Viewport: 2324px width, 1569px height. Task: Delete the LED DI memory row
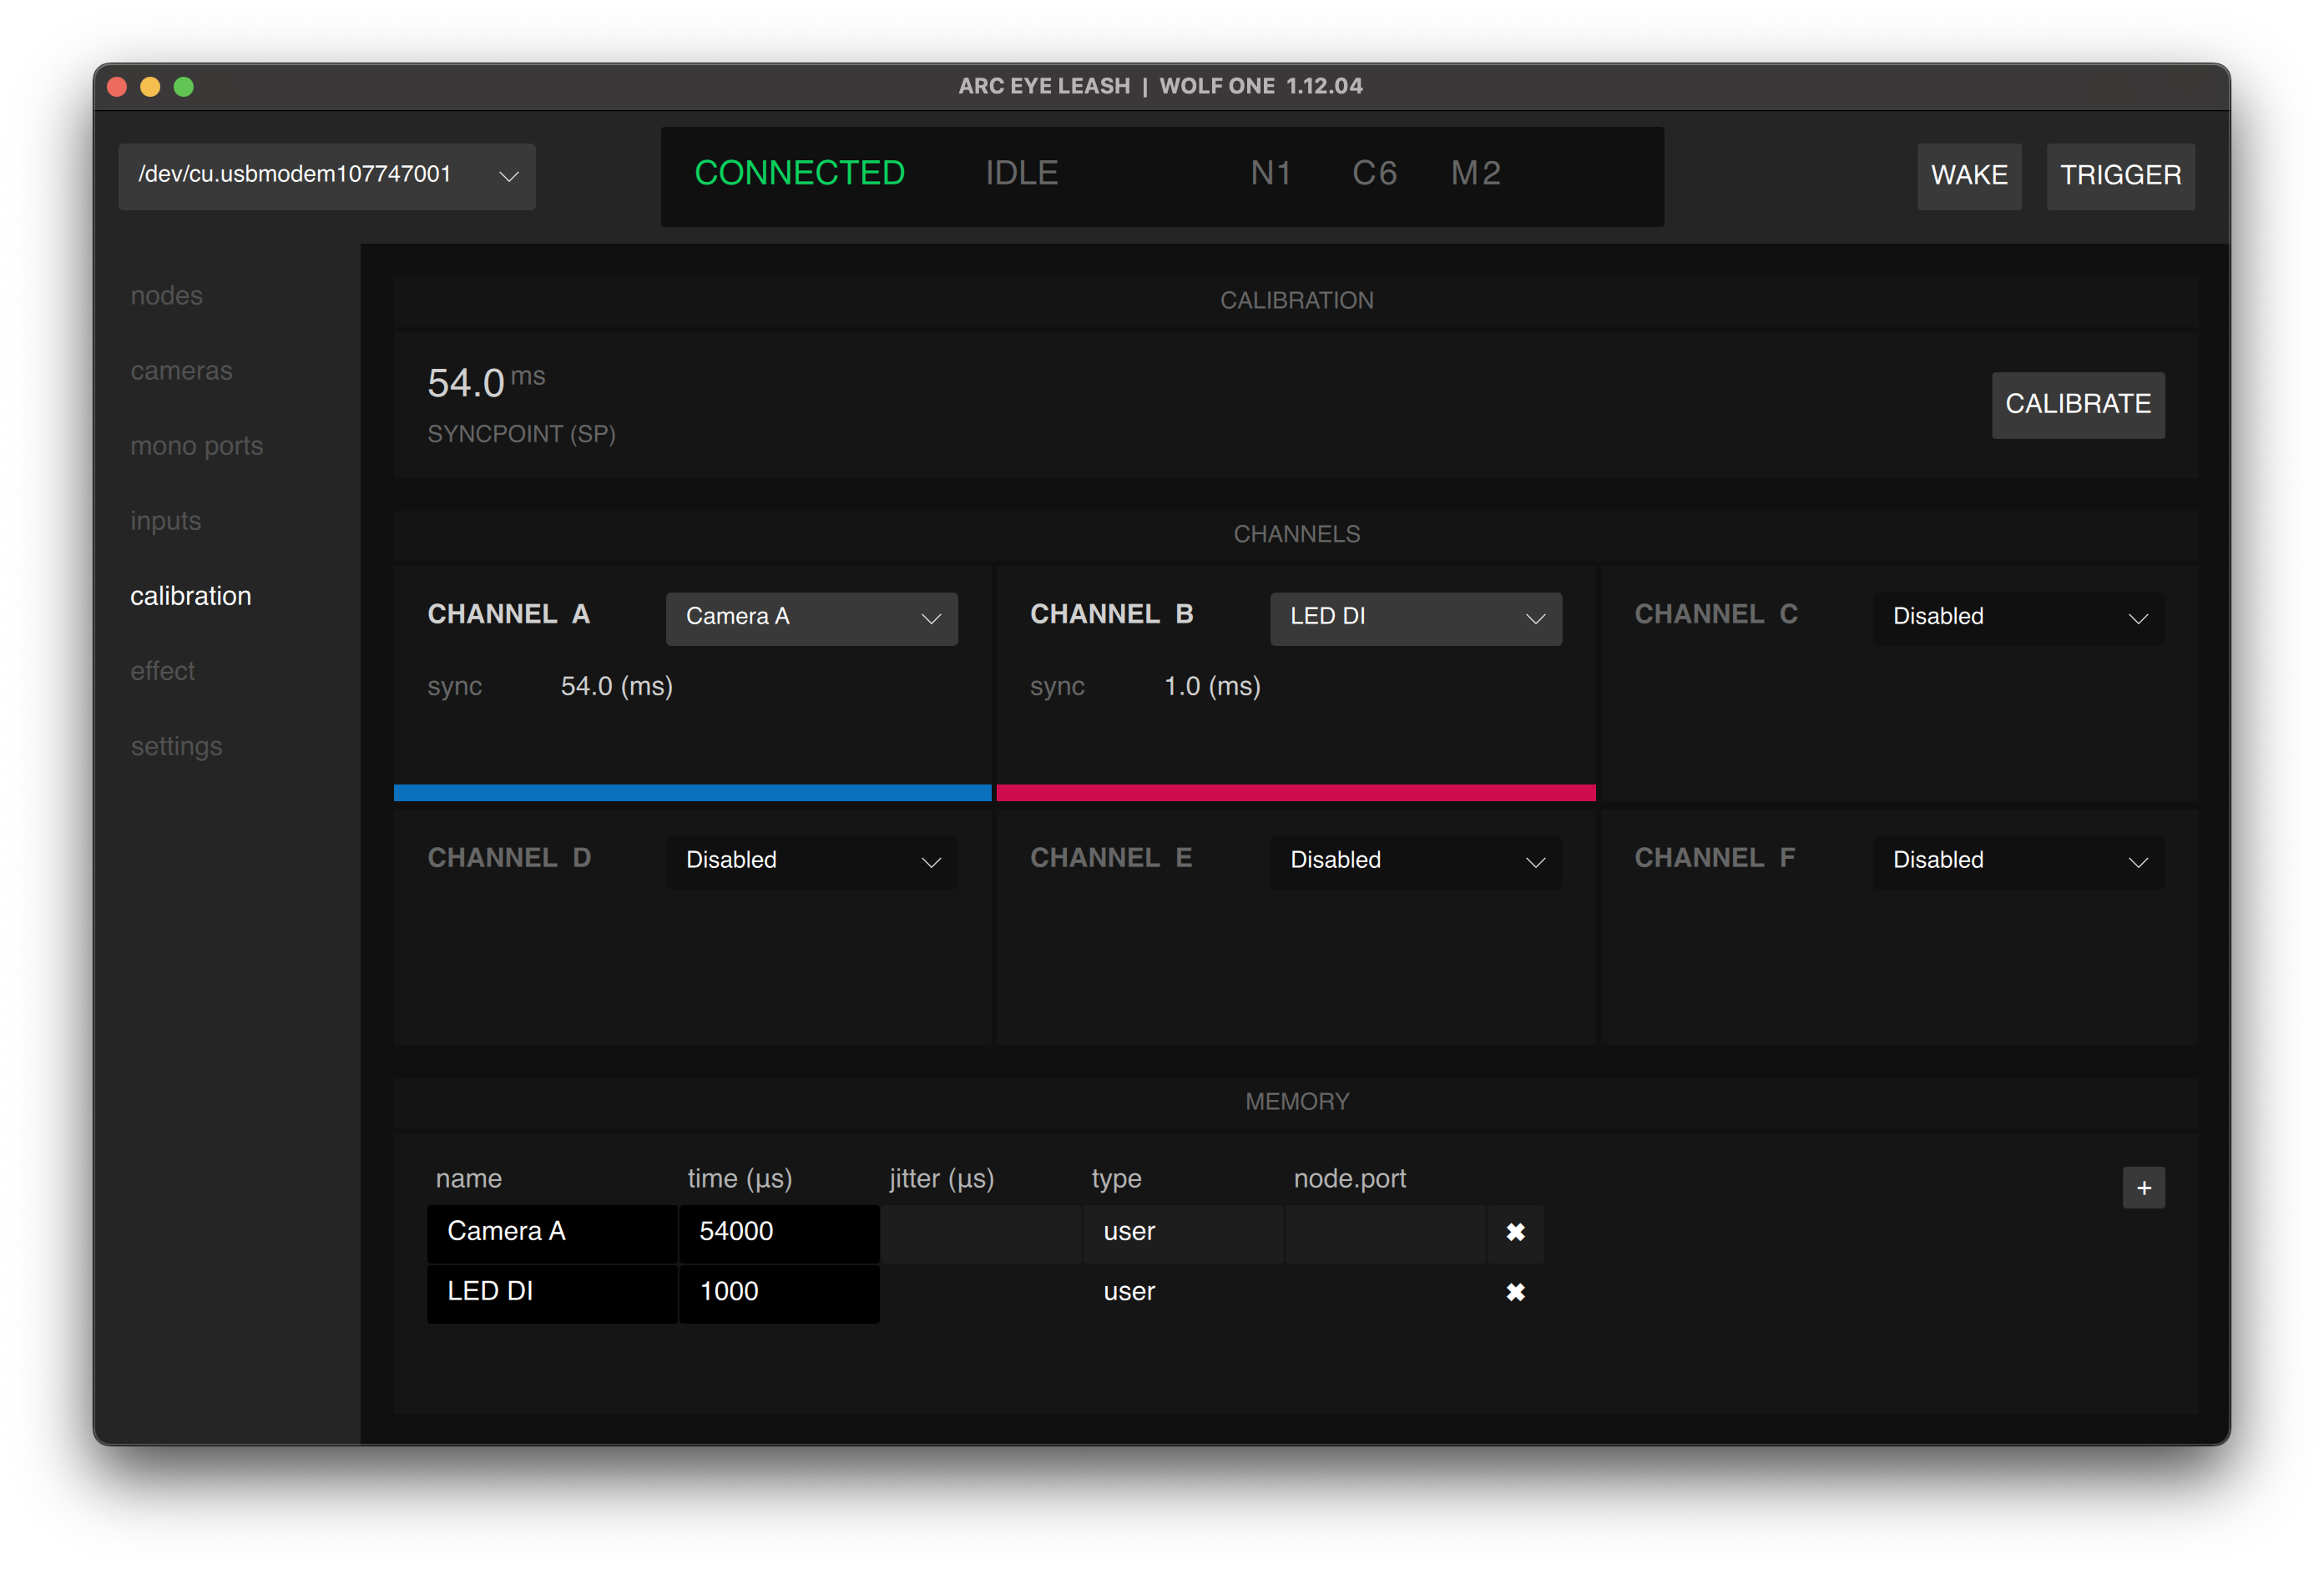tap(1515, 1292)
